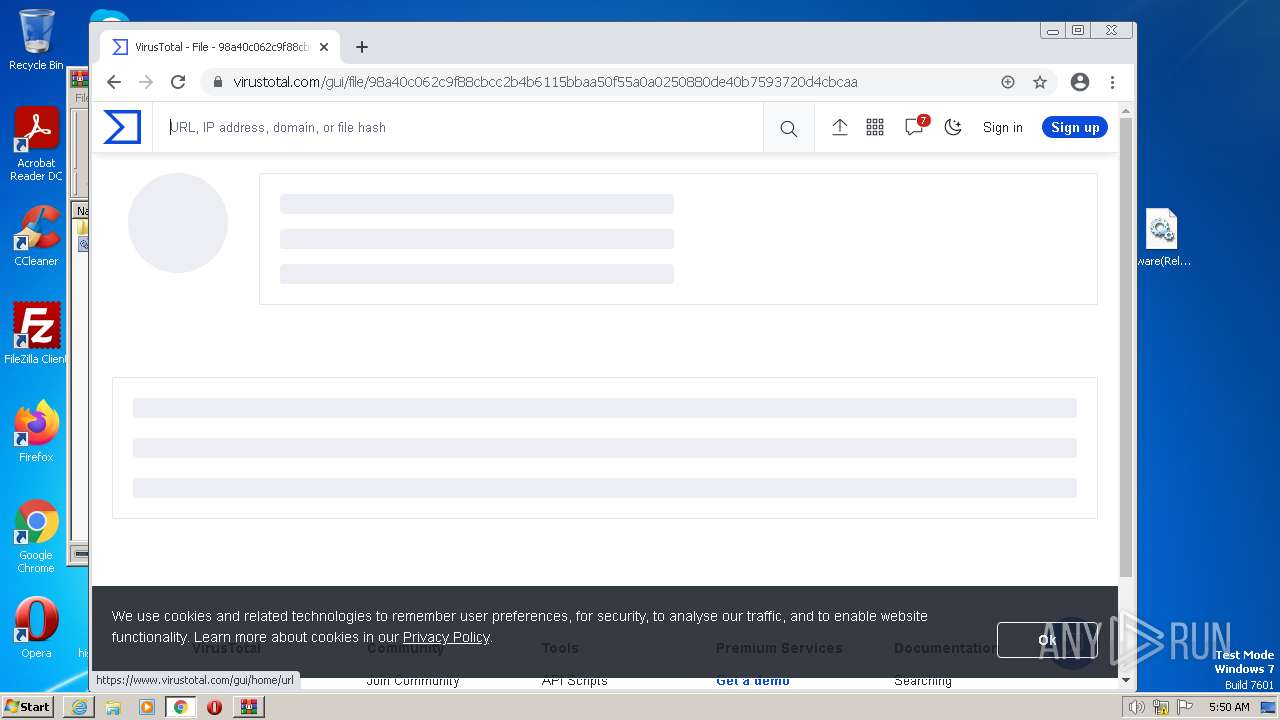Click the Action Center flag tray icon
The width and height of the screenshot is (1280, 720).
pyautogui.click(x=1185, y=707)
